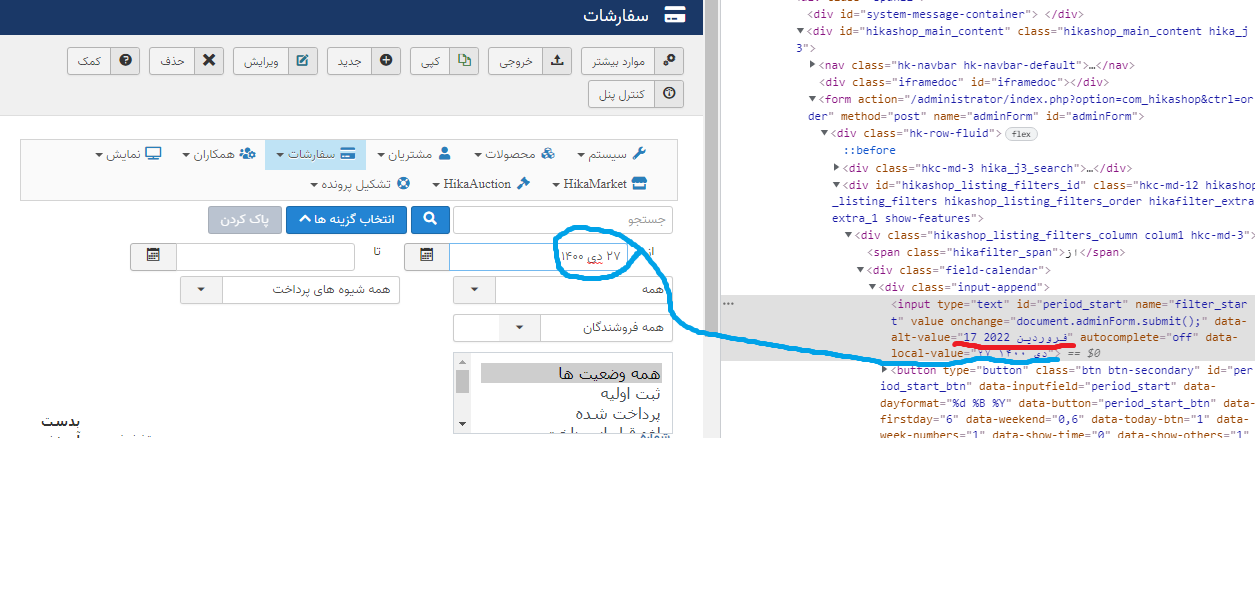Viewport: 1255px width, 614px height.
Task: Click the delete (حذف) X icon
Action: click(208, 60)
